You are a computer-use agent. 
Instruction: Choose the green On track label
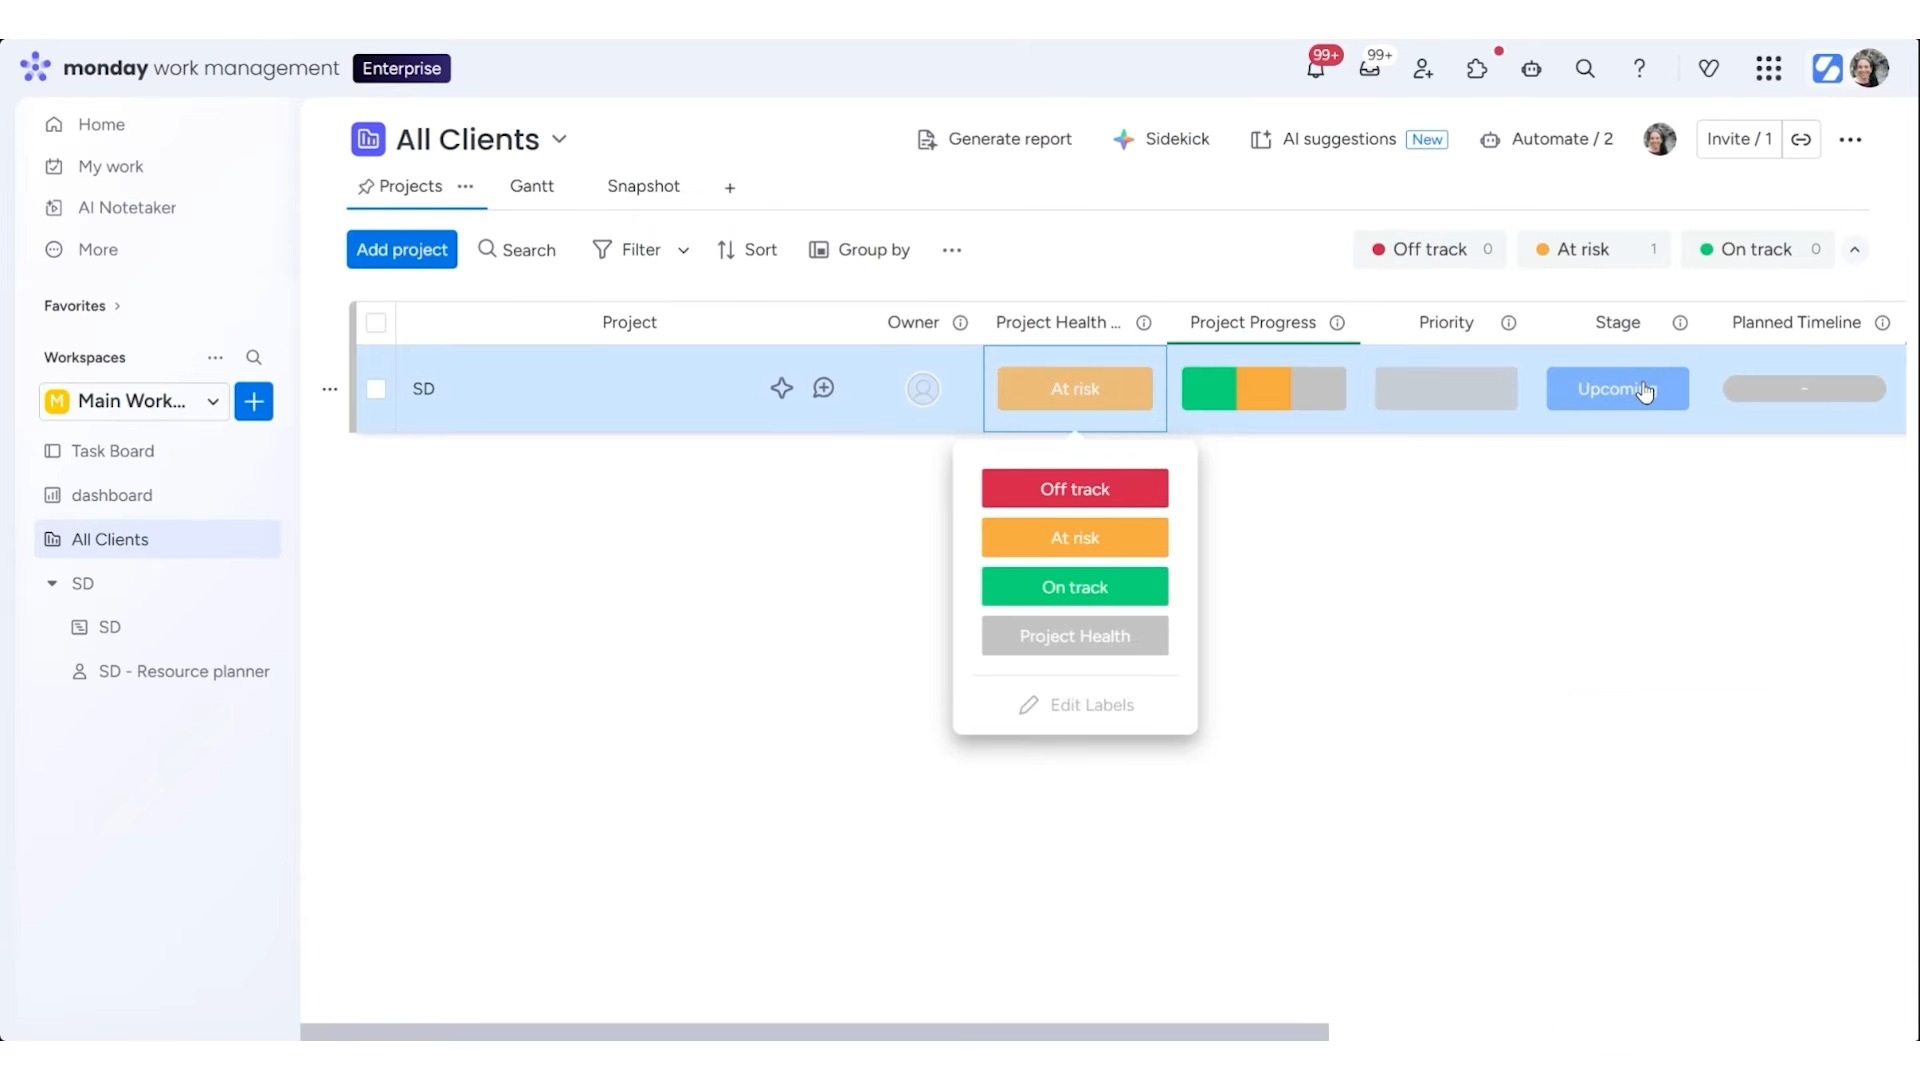(1074, 587)
